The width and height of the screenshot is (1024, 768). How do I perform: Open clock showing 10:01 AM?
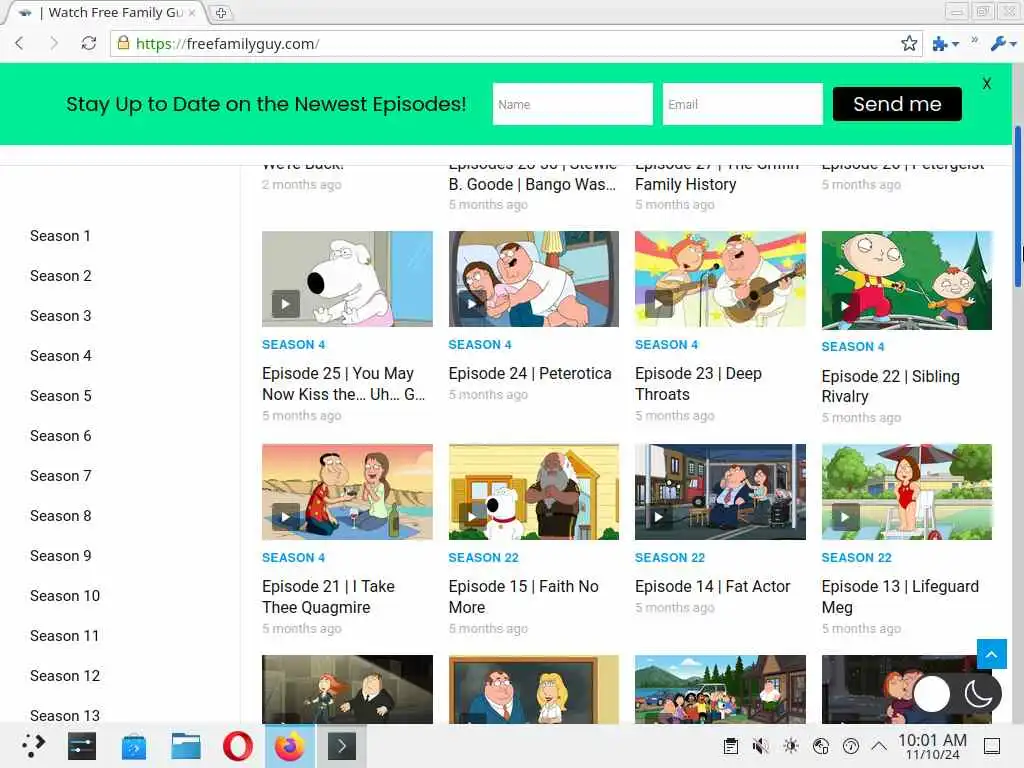(x=932, y=746)
